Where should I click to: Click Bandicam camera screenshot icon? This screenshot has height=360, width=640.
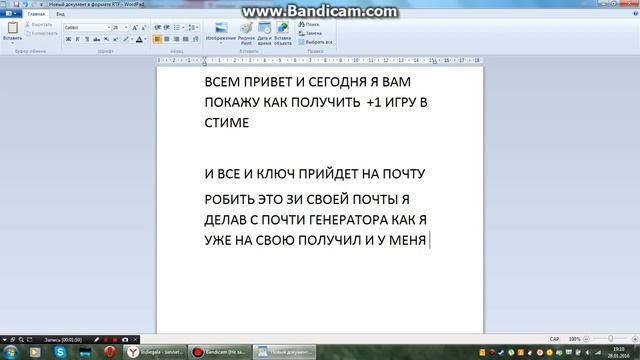pos(125,340)
